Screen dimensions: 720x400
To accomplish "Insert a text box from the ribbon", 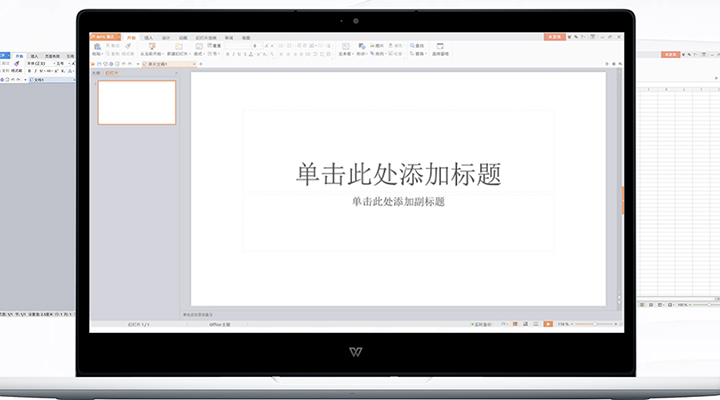I will pyautogui.click(x=346, y=47).
